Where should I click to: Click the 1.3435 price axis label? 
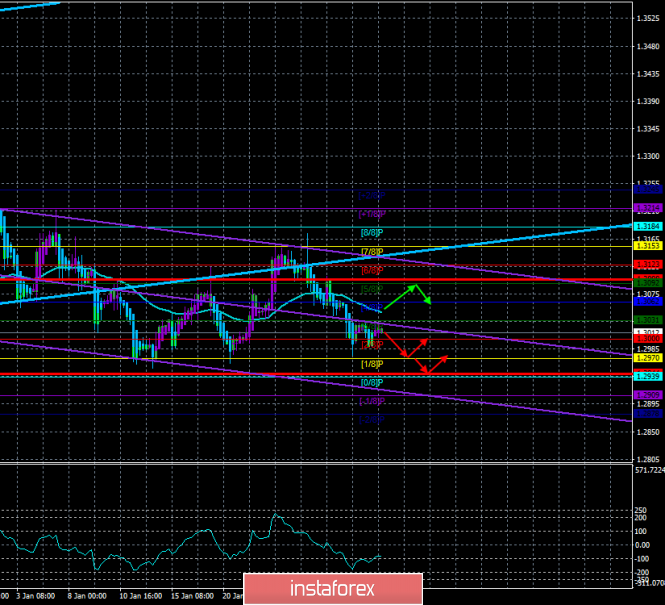click(648, 74)
